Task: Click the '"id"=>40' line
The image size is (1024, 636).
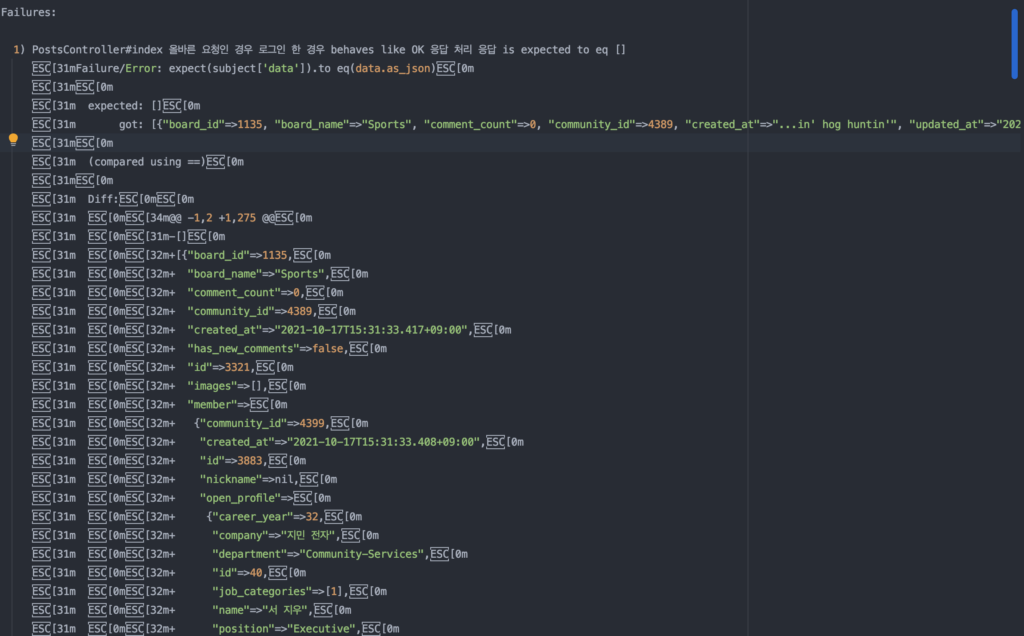Action: tap(168, 573)
